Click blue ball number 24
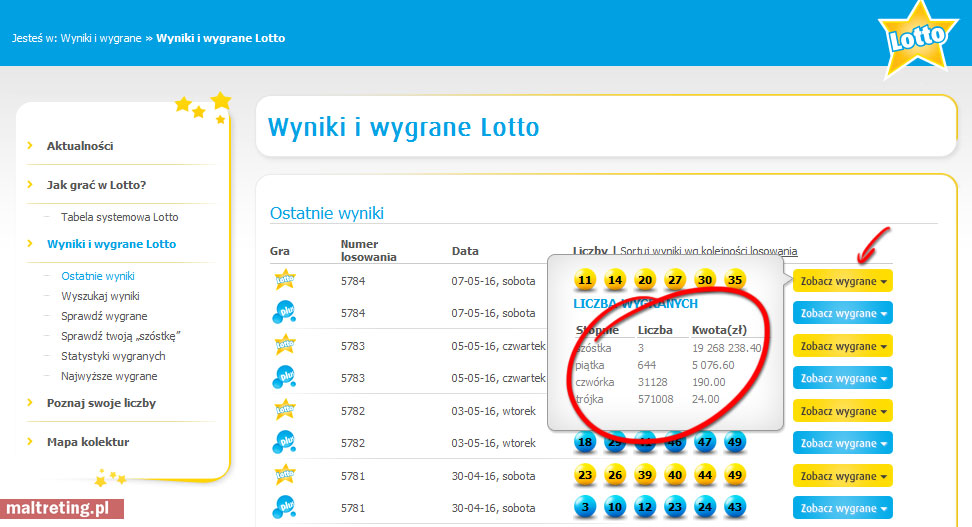This screenshot has height=527, width=972. 705,507
